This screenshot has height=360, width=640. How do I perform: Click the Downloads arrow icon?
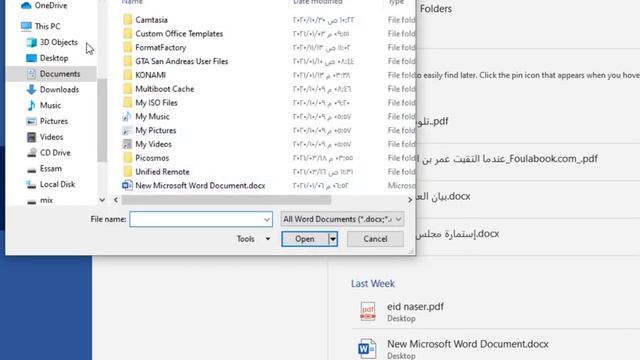pos(31,89)
